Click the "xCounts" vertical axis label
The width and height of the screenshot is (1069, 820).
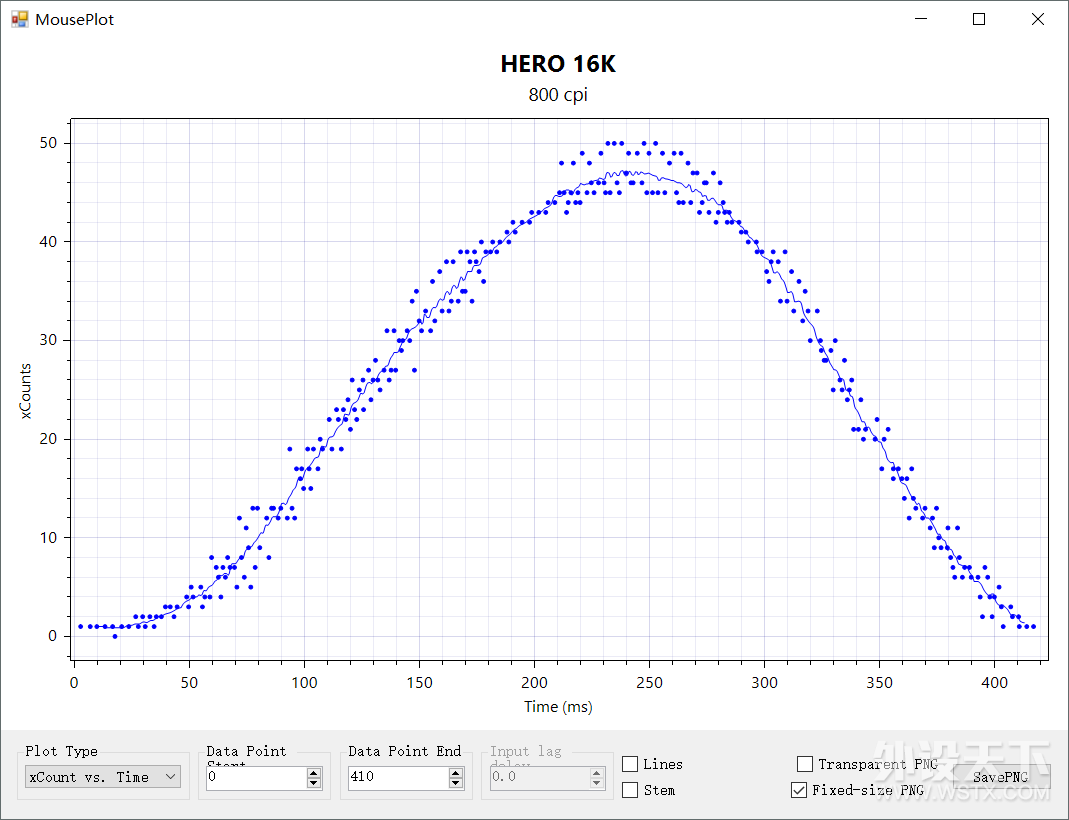point(25,391)
